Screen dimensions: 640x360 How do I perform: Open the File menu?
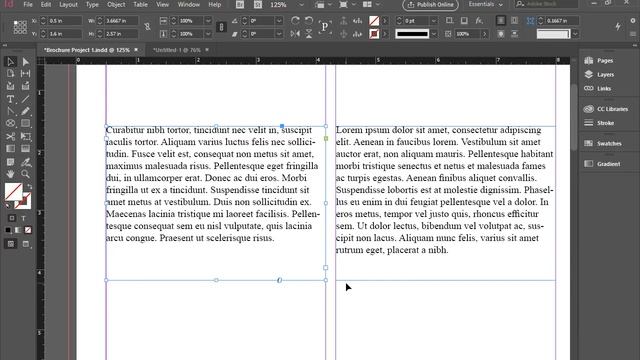point(28,4)
